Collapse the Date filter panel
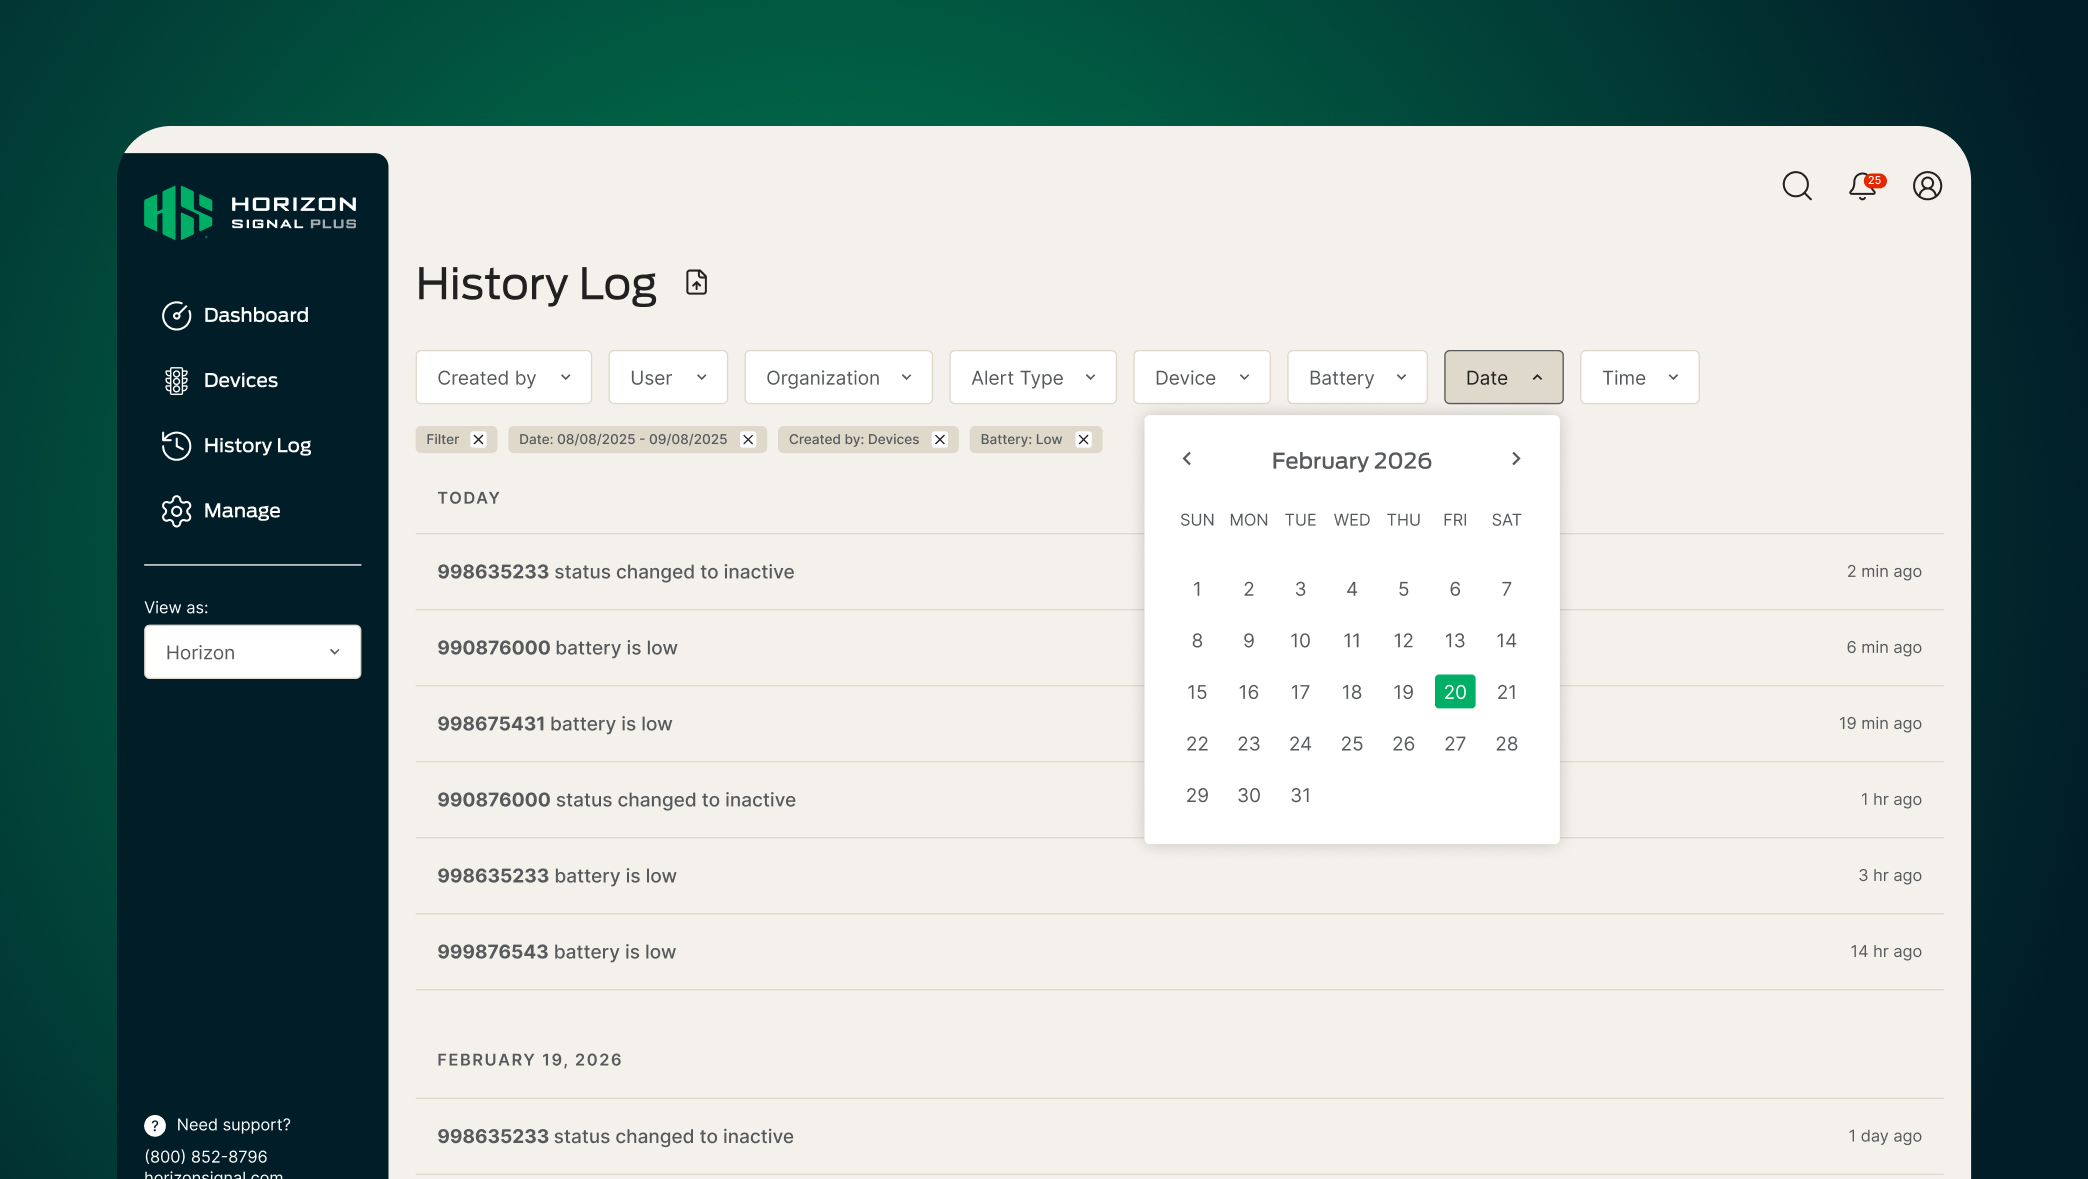Screen dimensions: 2088x1179 (x=1502, y=377)
